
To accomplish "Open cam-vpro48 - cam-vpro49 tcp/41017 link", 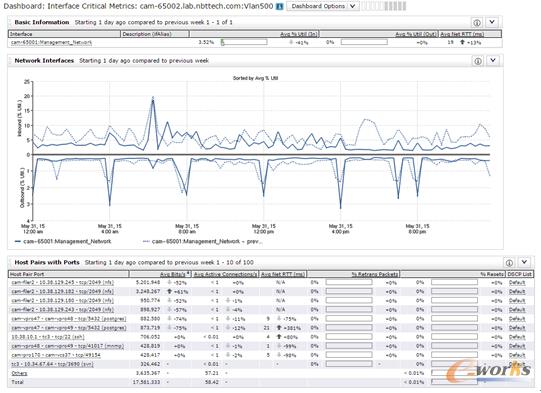I will point(68,346).
